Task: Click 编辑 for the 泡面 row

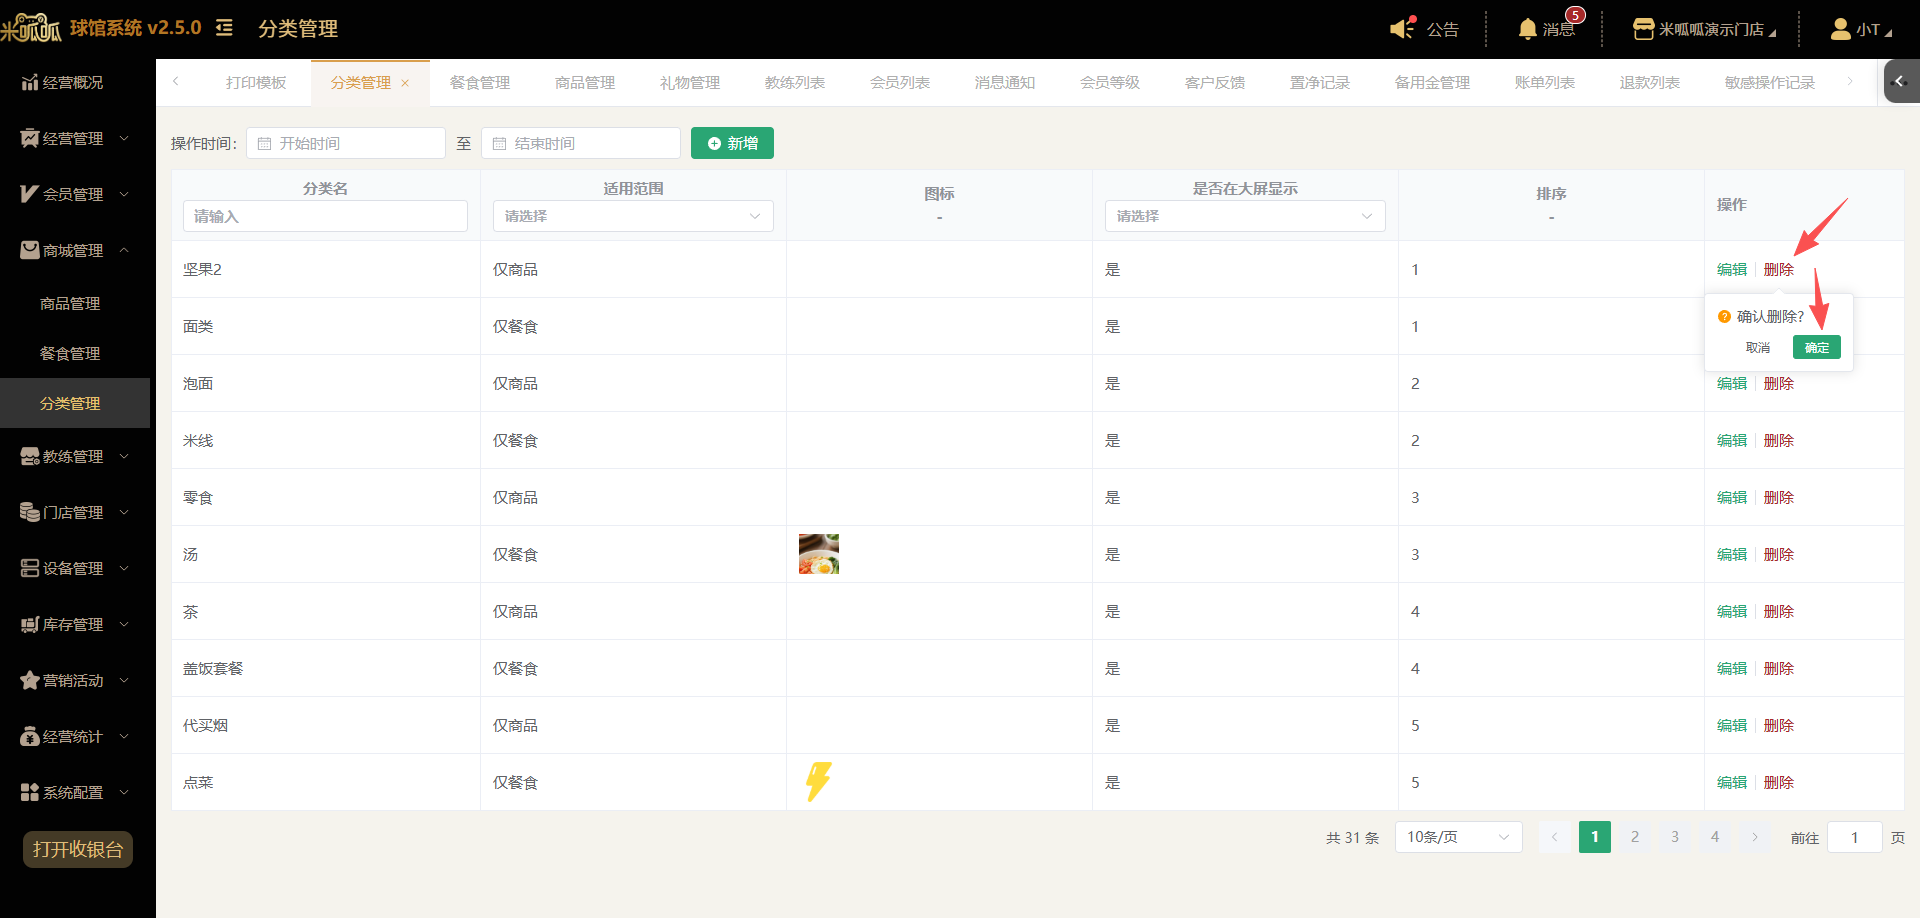Action: [x=1732, y=383]
